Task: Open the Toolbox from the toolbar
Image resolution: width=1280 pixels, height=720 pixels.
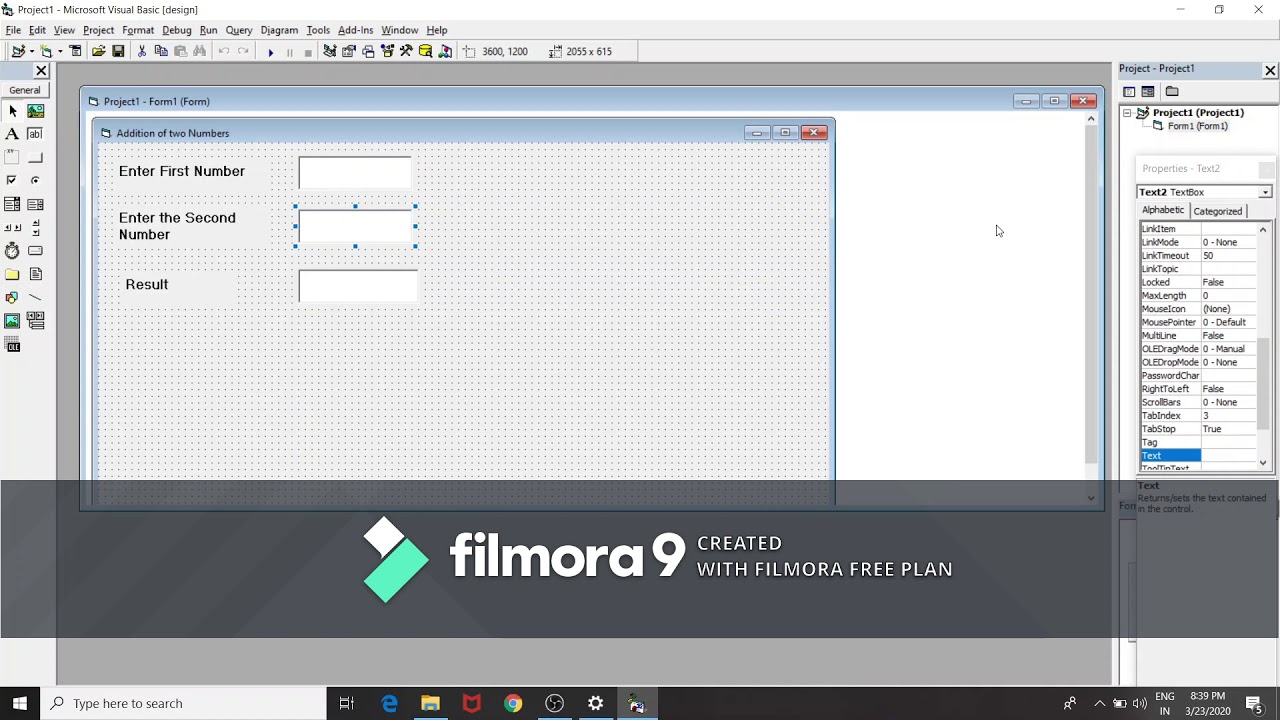Action: click(406, 51)
